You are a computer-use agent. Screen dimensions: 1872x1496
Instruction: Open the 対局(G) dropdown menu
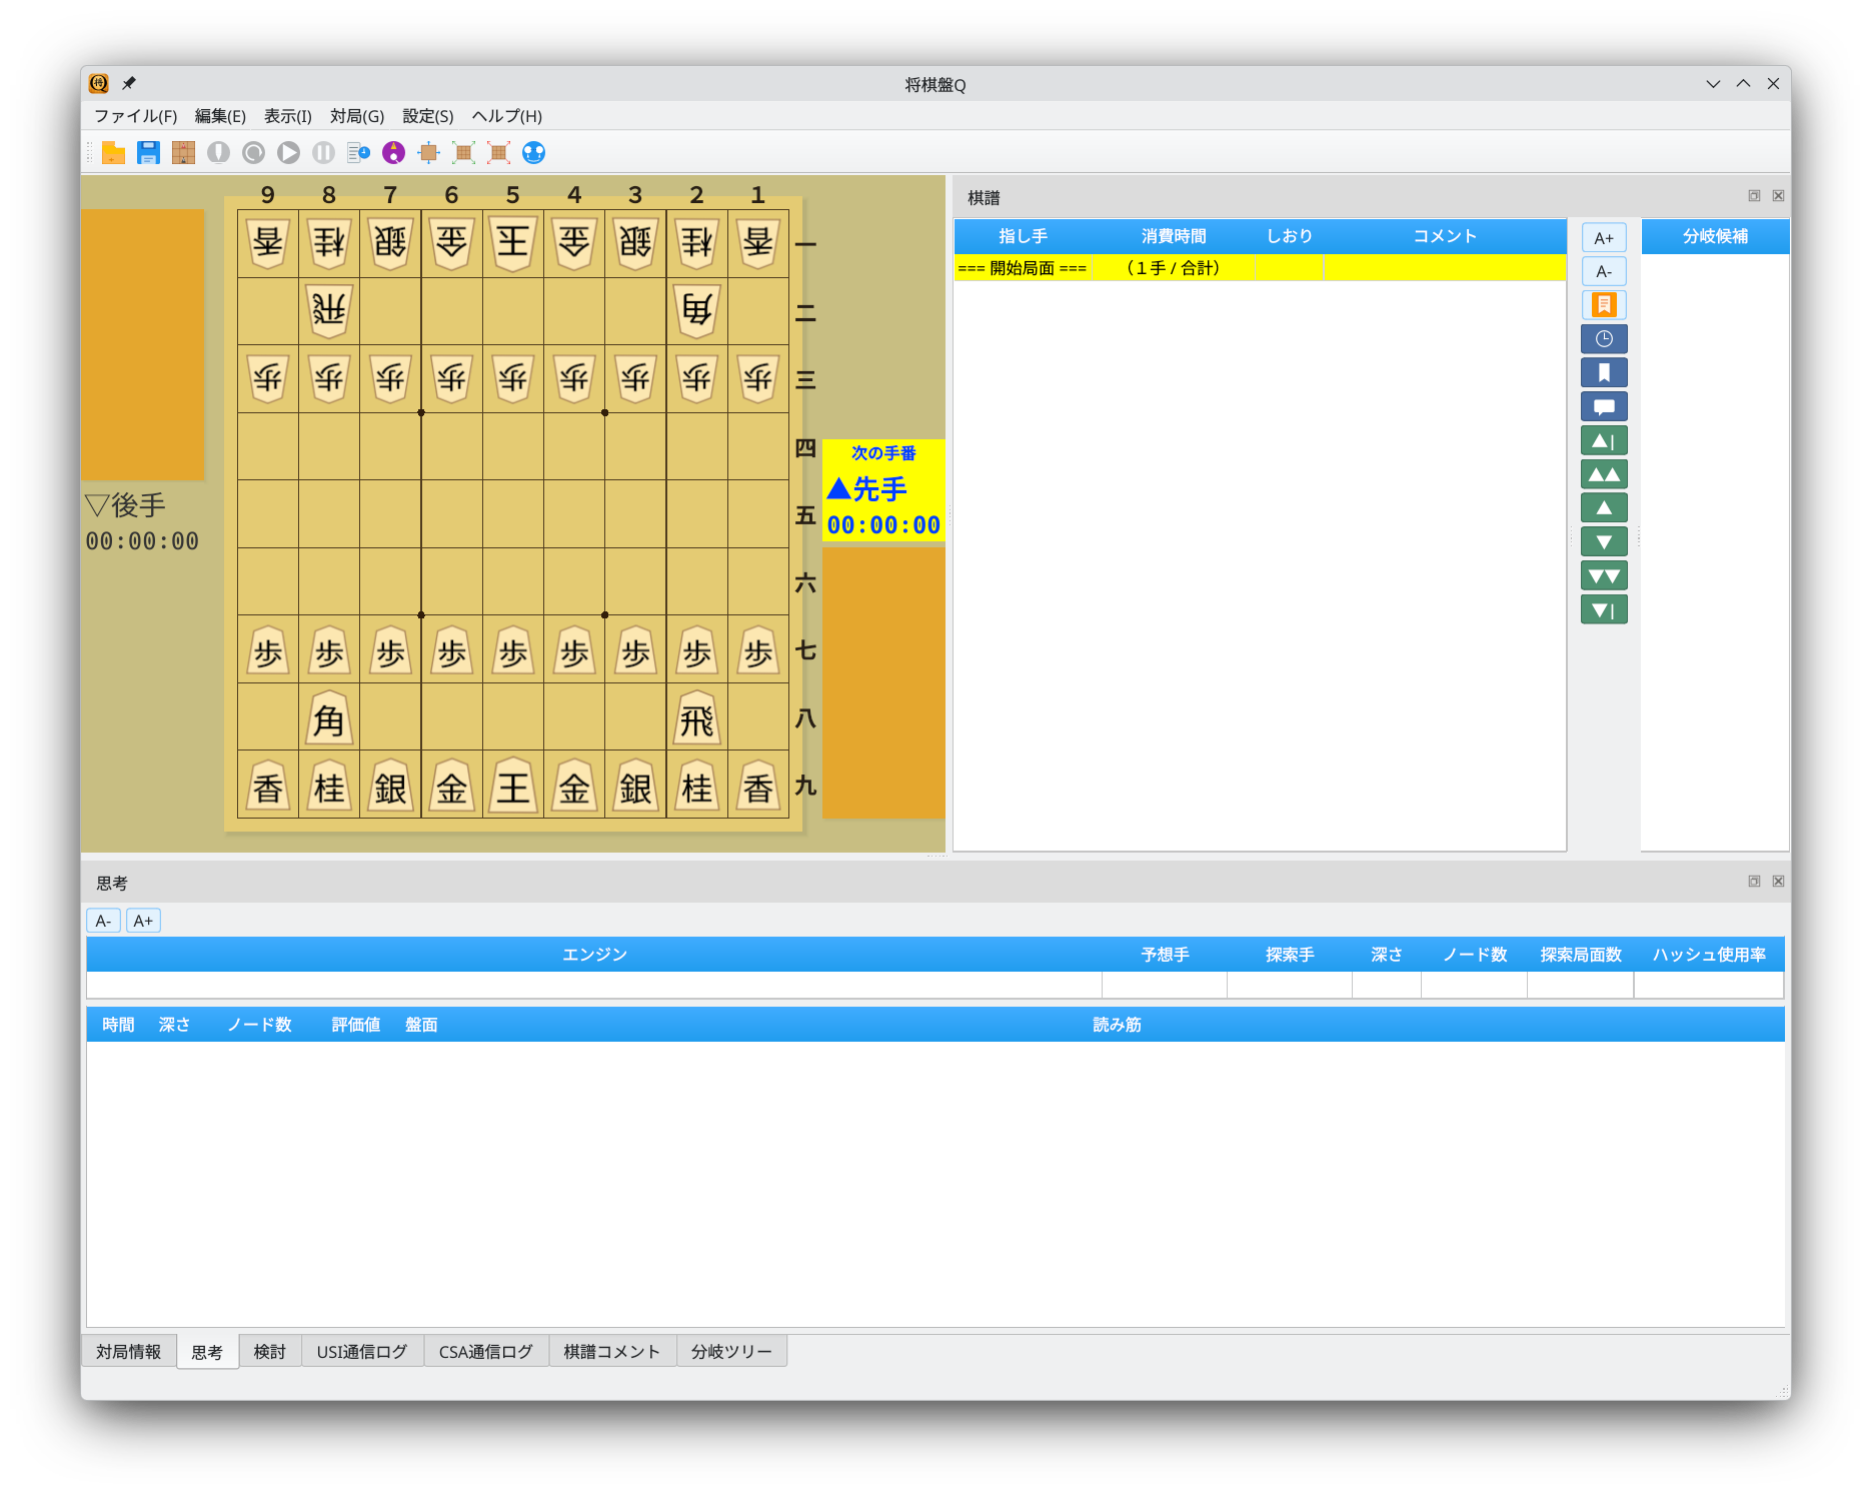(357, 116)
